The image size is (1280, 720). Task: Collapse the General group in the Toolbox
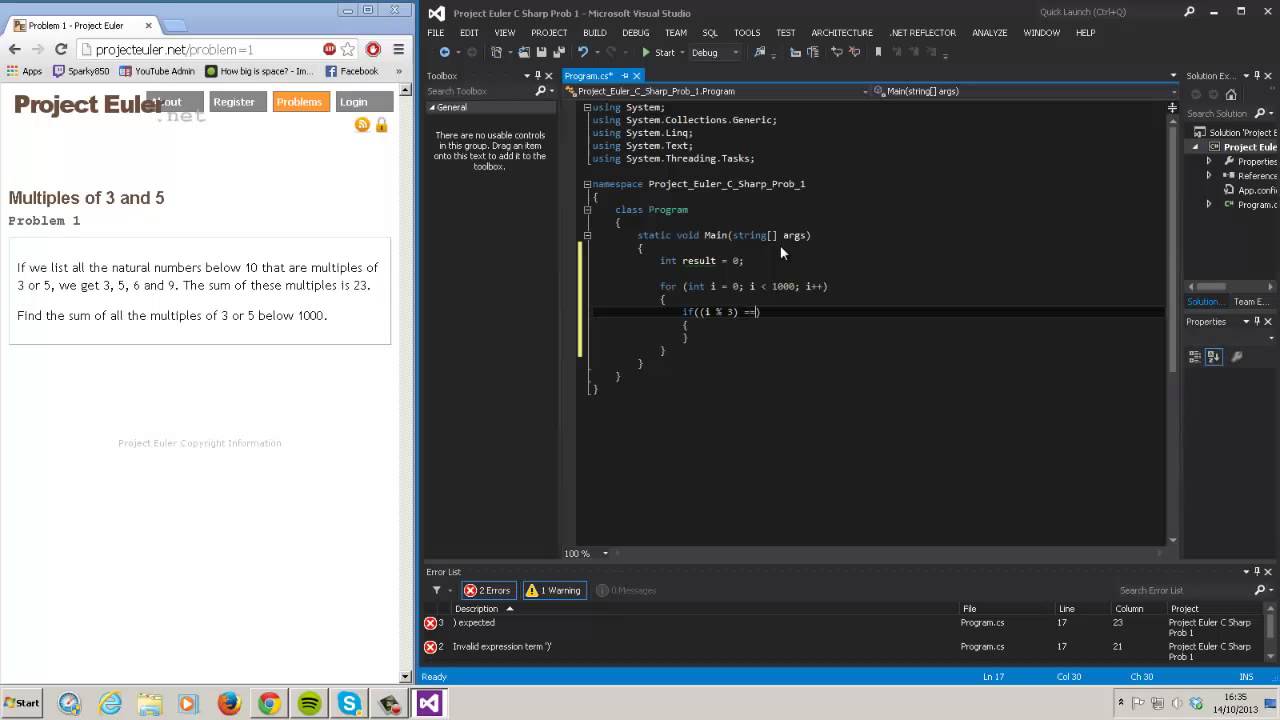tap(432, 107)
